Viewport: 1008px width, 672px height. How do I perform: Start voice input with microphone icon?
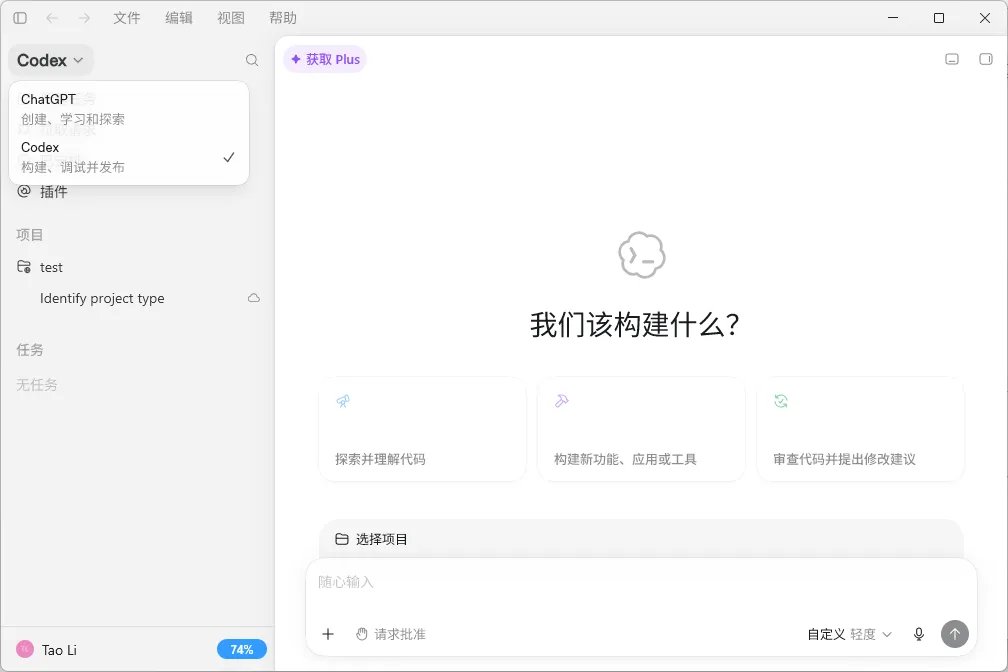[919, 634]
